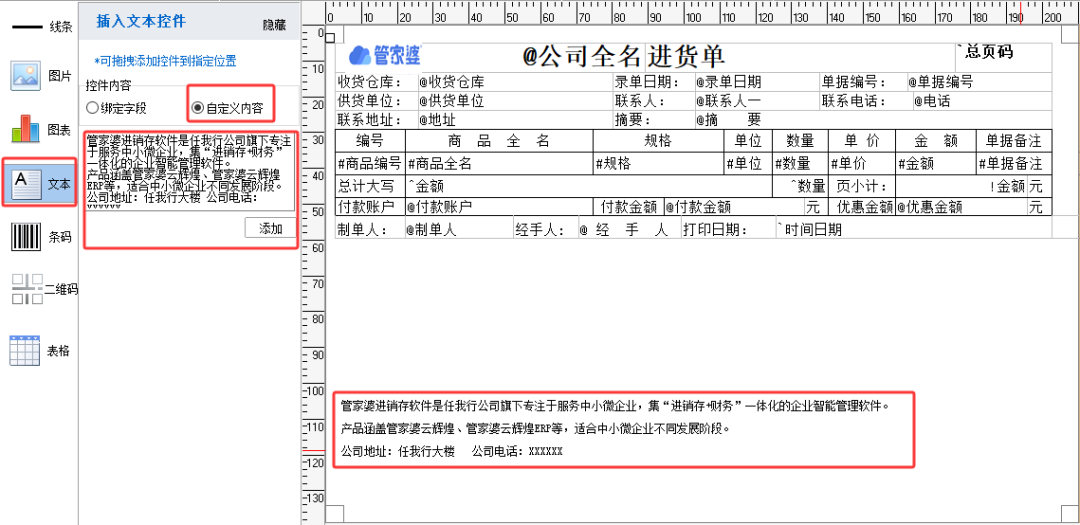Click the 单据编号 label
Image resolution: width=1080 pixels, height=525 pixels.
(853, 82)
